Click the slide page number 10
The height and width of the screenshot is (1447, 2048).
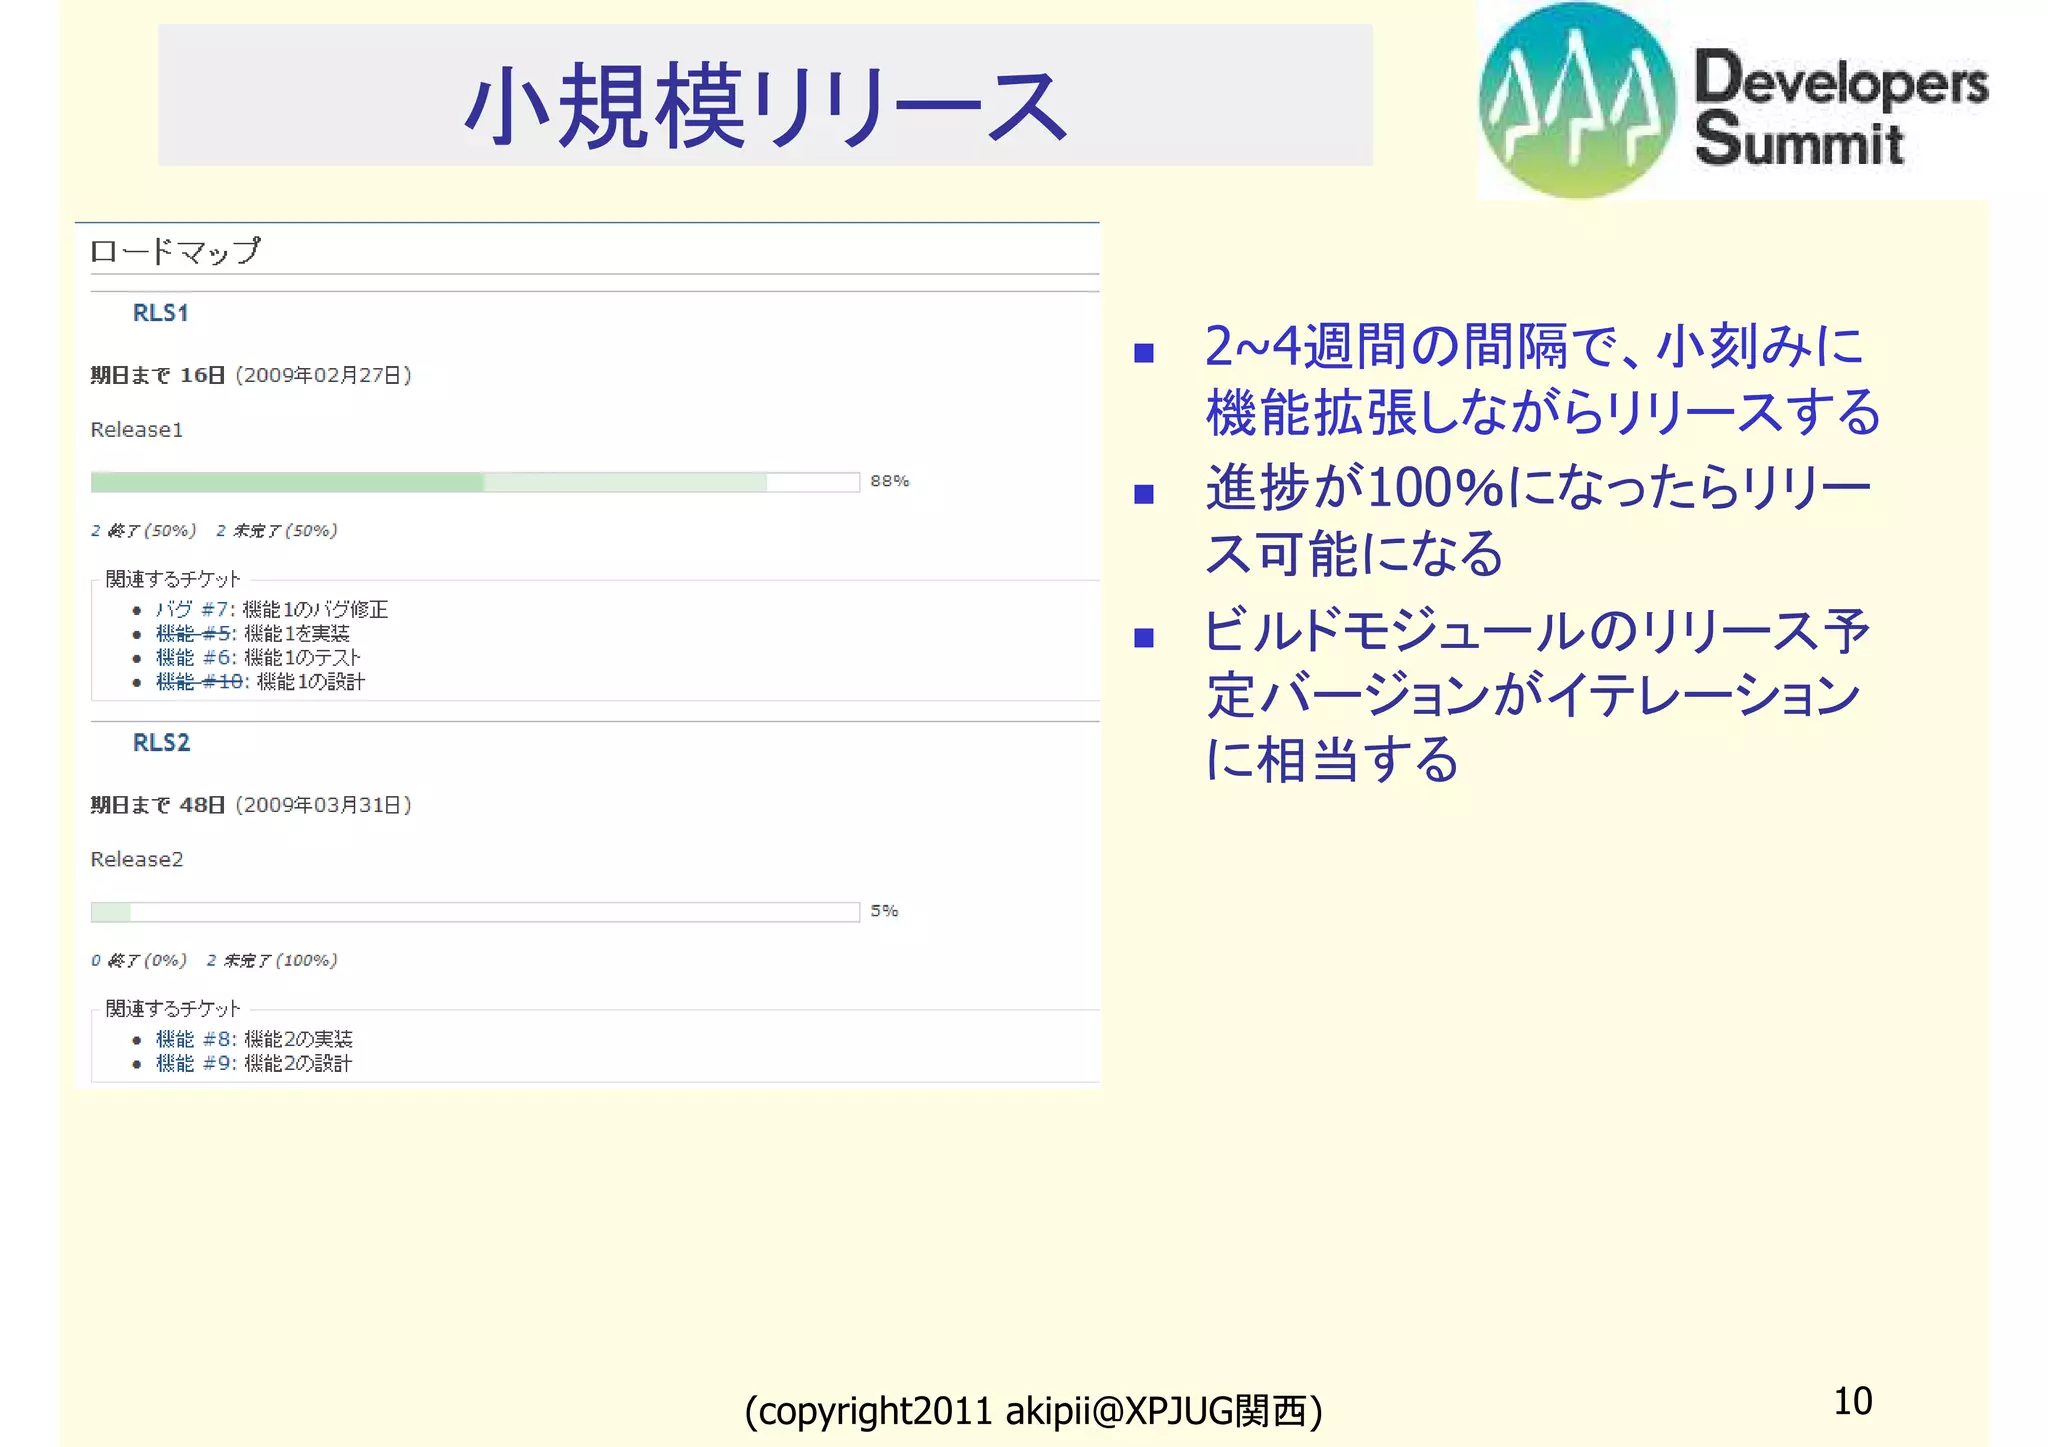point(1852,1401)
